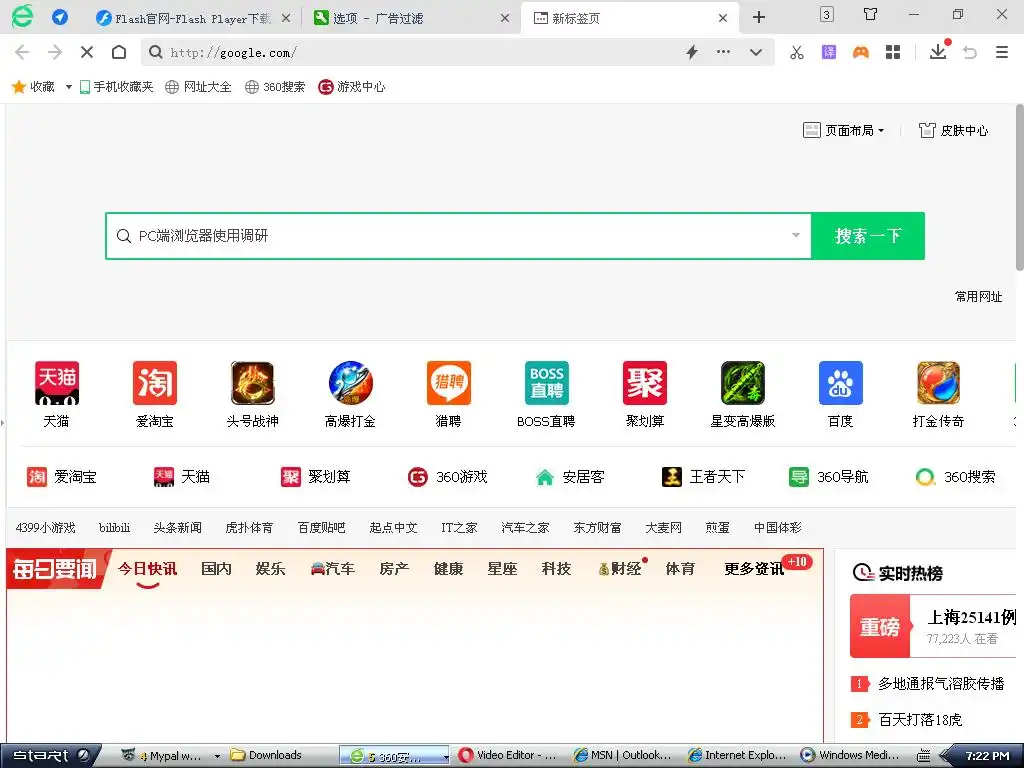Go to the home page icon
The image size is (1024, 768).
pos(119,52)
